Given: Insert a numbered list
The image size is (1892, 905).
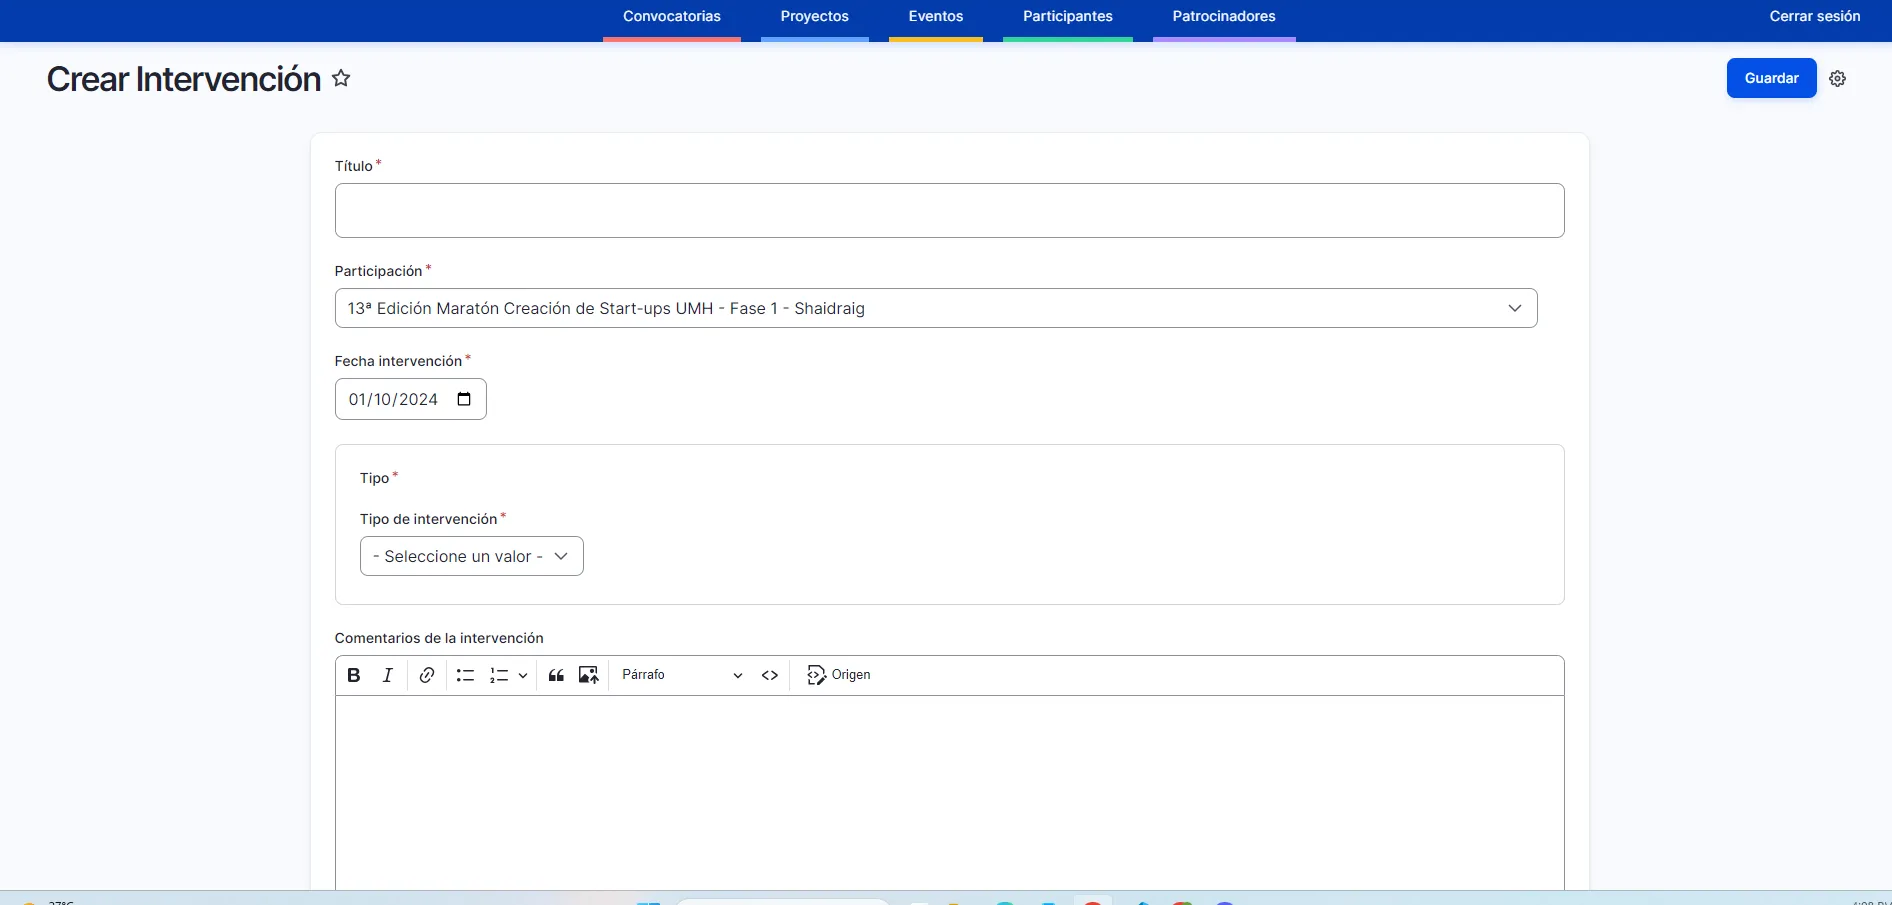Looking at the screenshot, I should pyautogui.click(x=499, y=675).
